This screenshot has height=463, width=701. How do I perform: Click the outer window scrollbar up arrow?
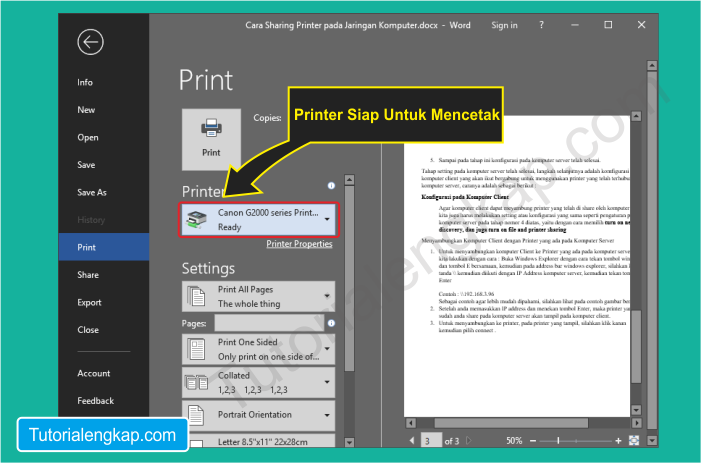click(652, 66)
